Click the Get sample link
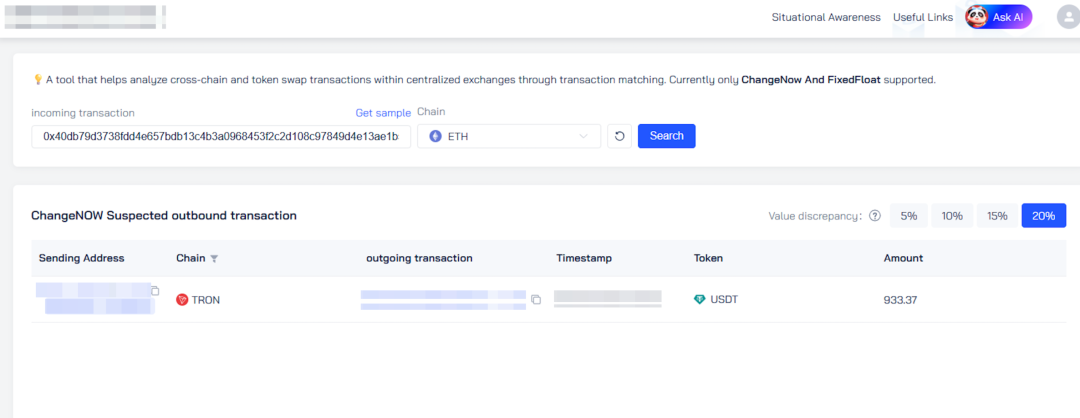The height and width of the screenshot is (418, 1080). pos(383,112)
